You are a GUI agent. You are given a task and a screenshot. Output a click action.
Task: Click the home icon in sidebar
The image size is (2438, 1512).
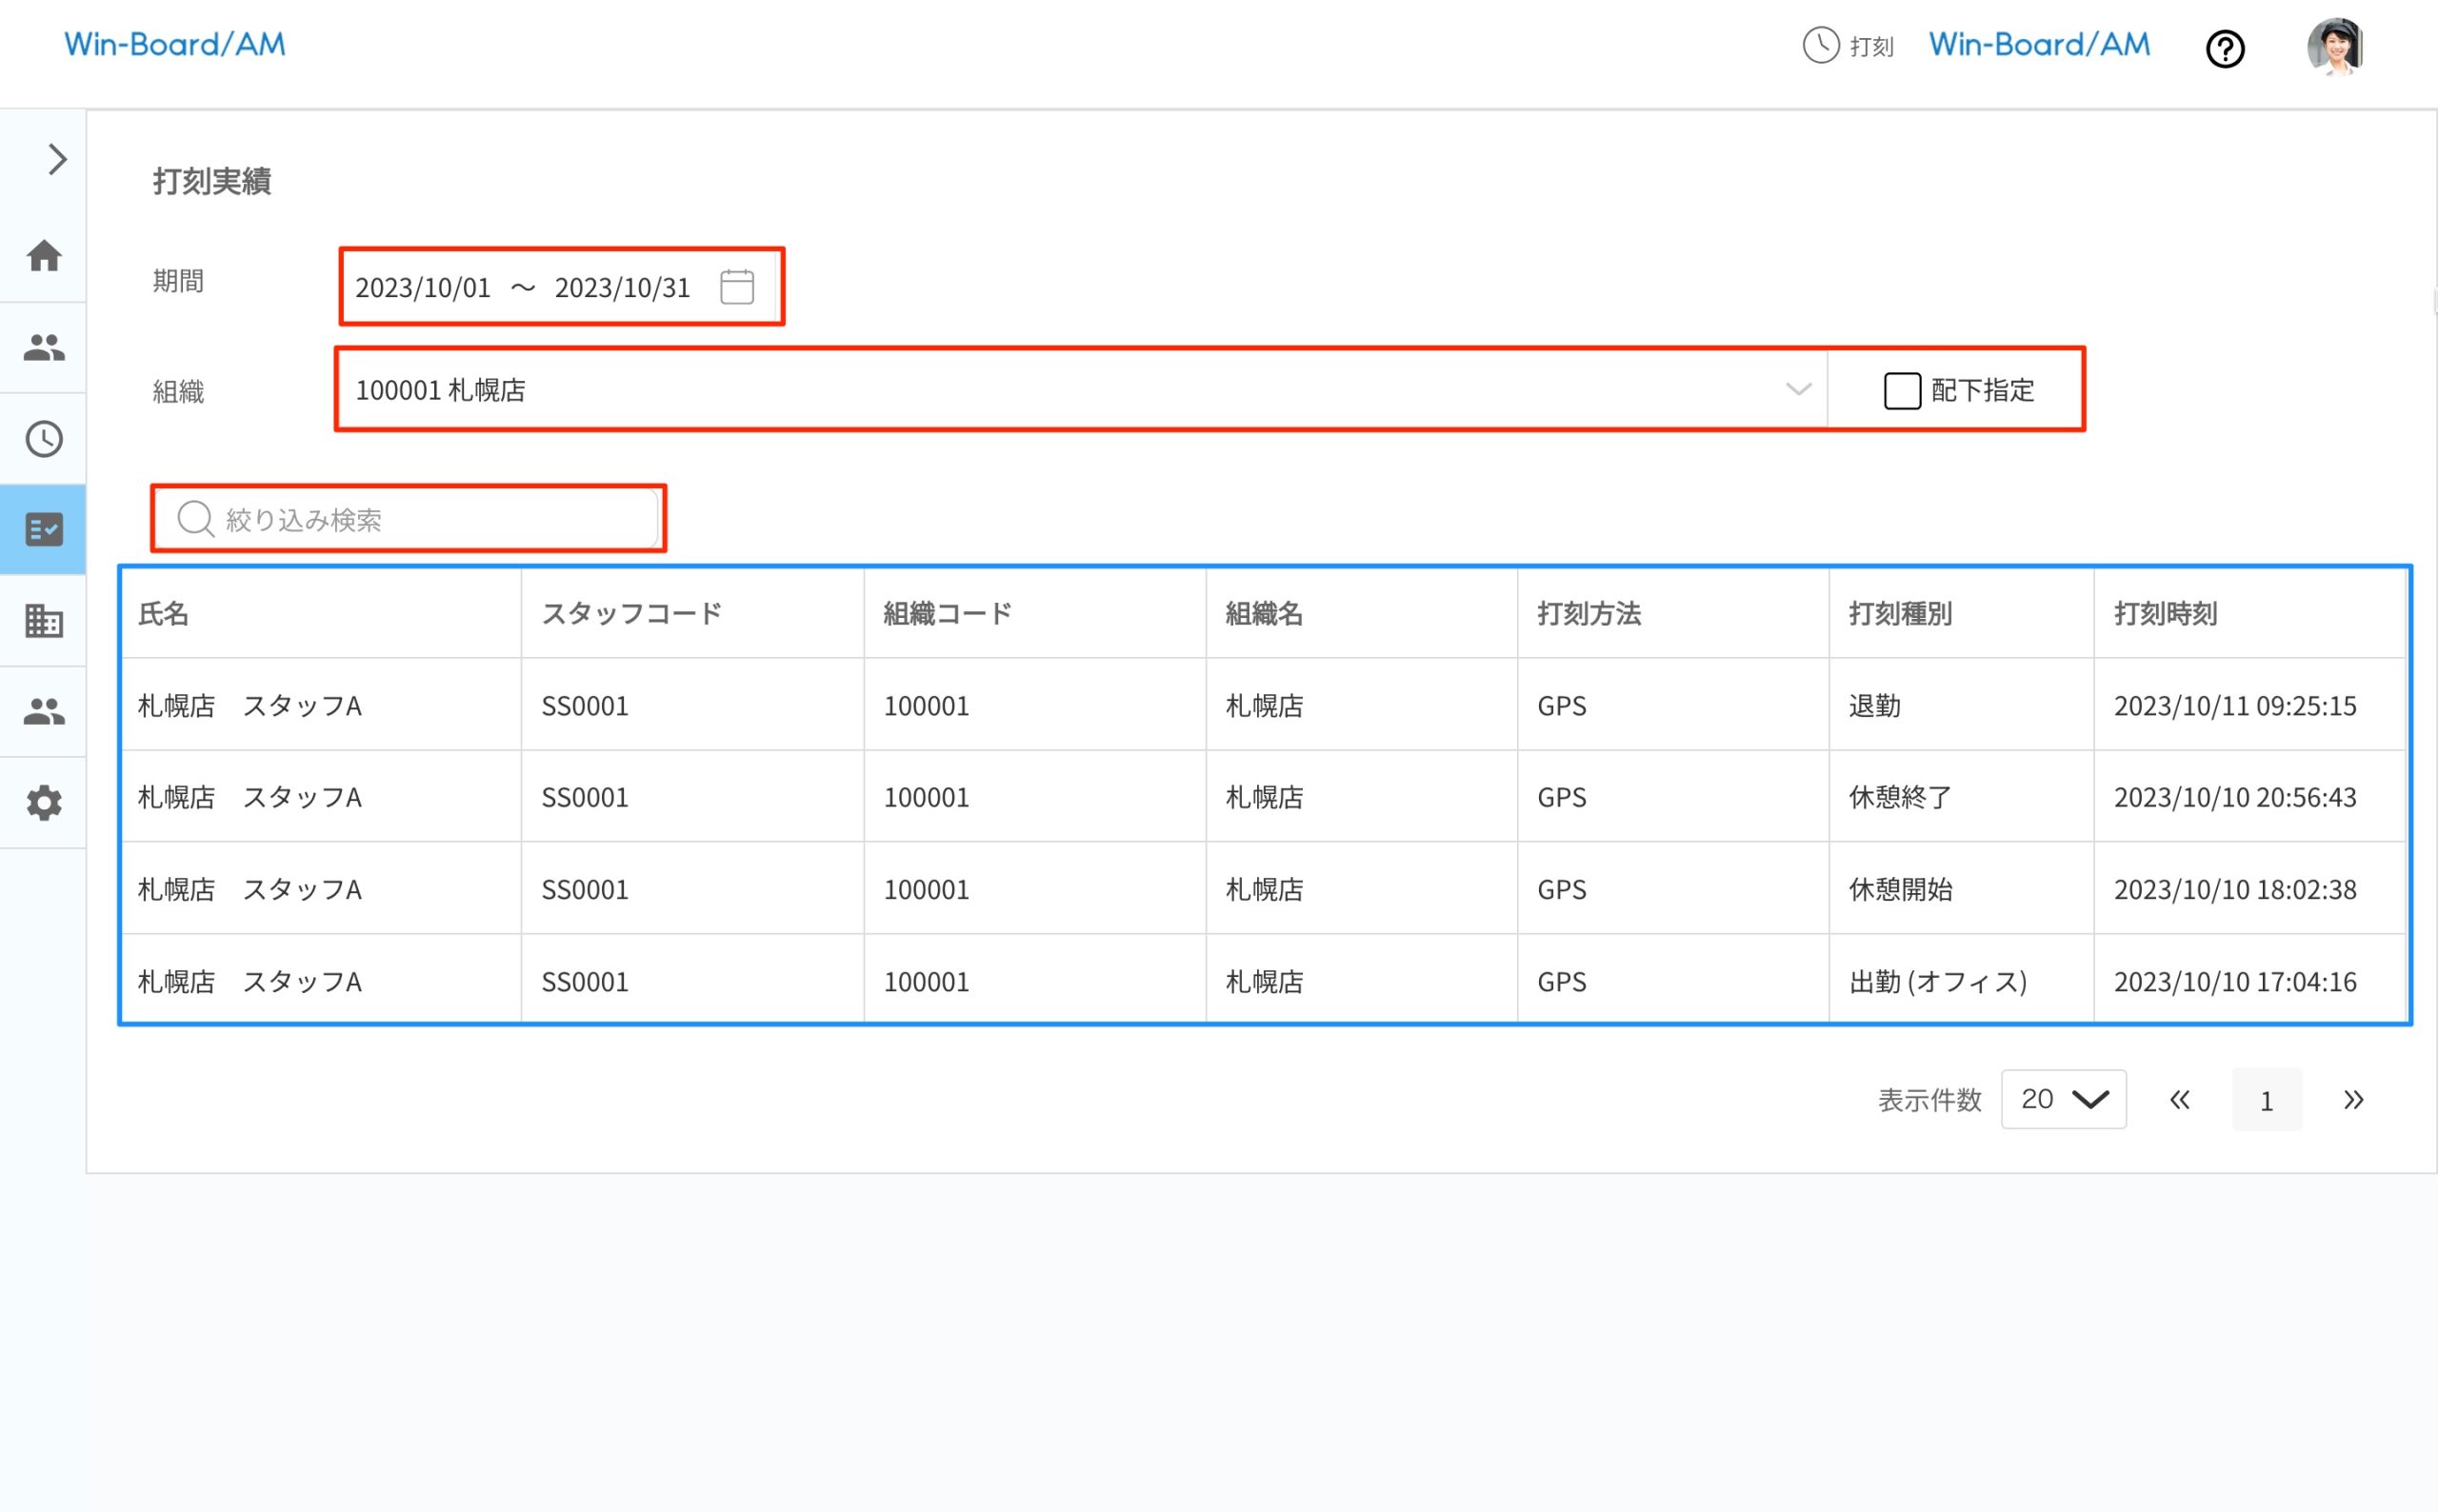point(44,256)
